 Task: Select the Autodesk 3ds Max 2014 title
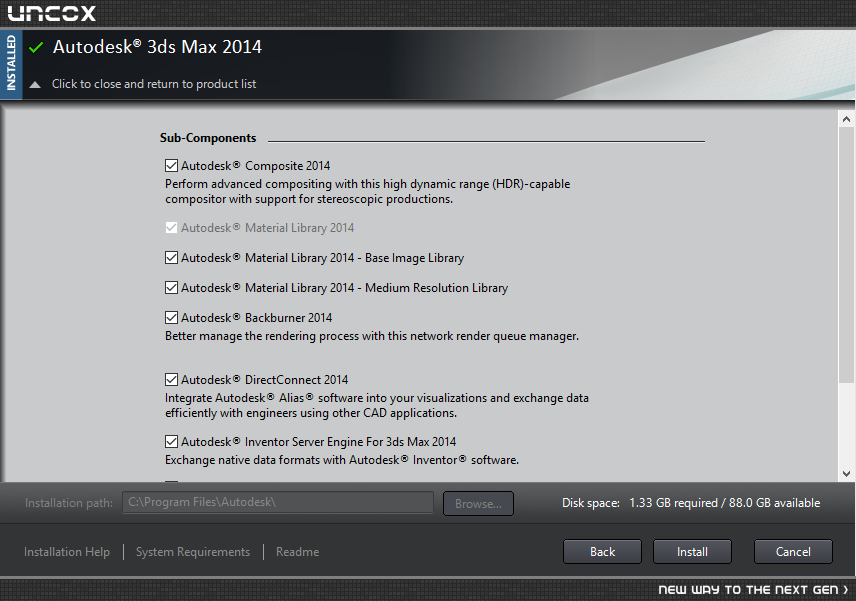157,47
